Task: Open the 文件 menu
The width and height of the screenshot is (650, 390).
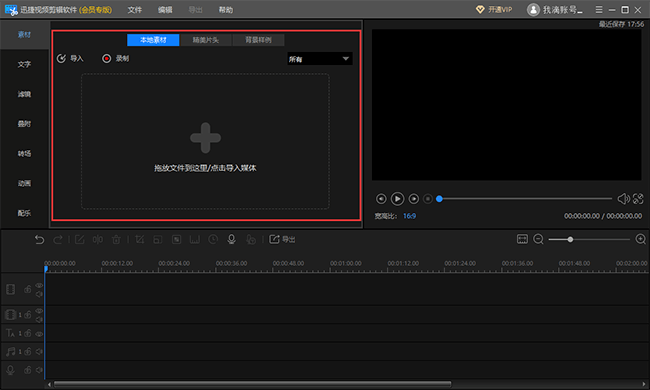Action: click(134, 10)
